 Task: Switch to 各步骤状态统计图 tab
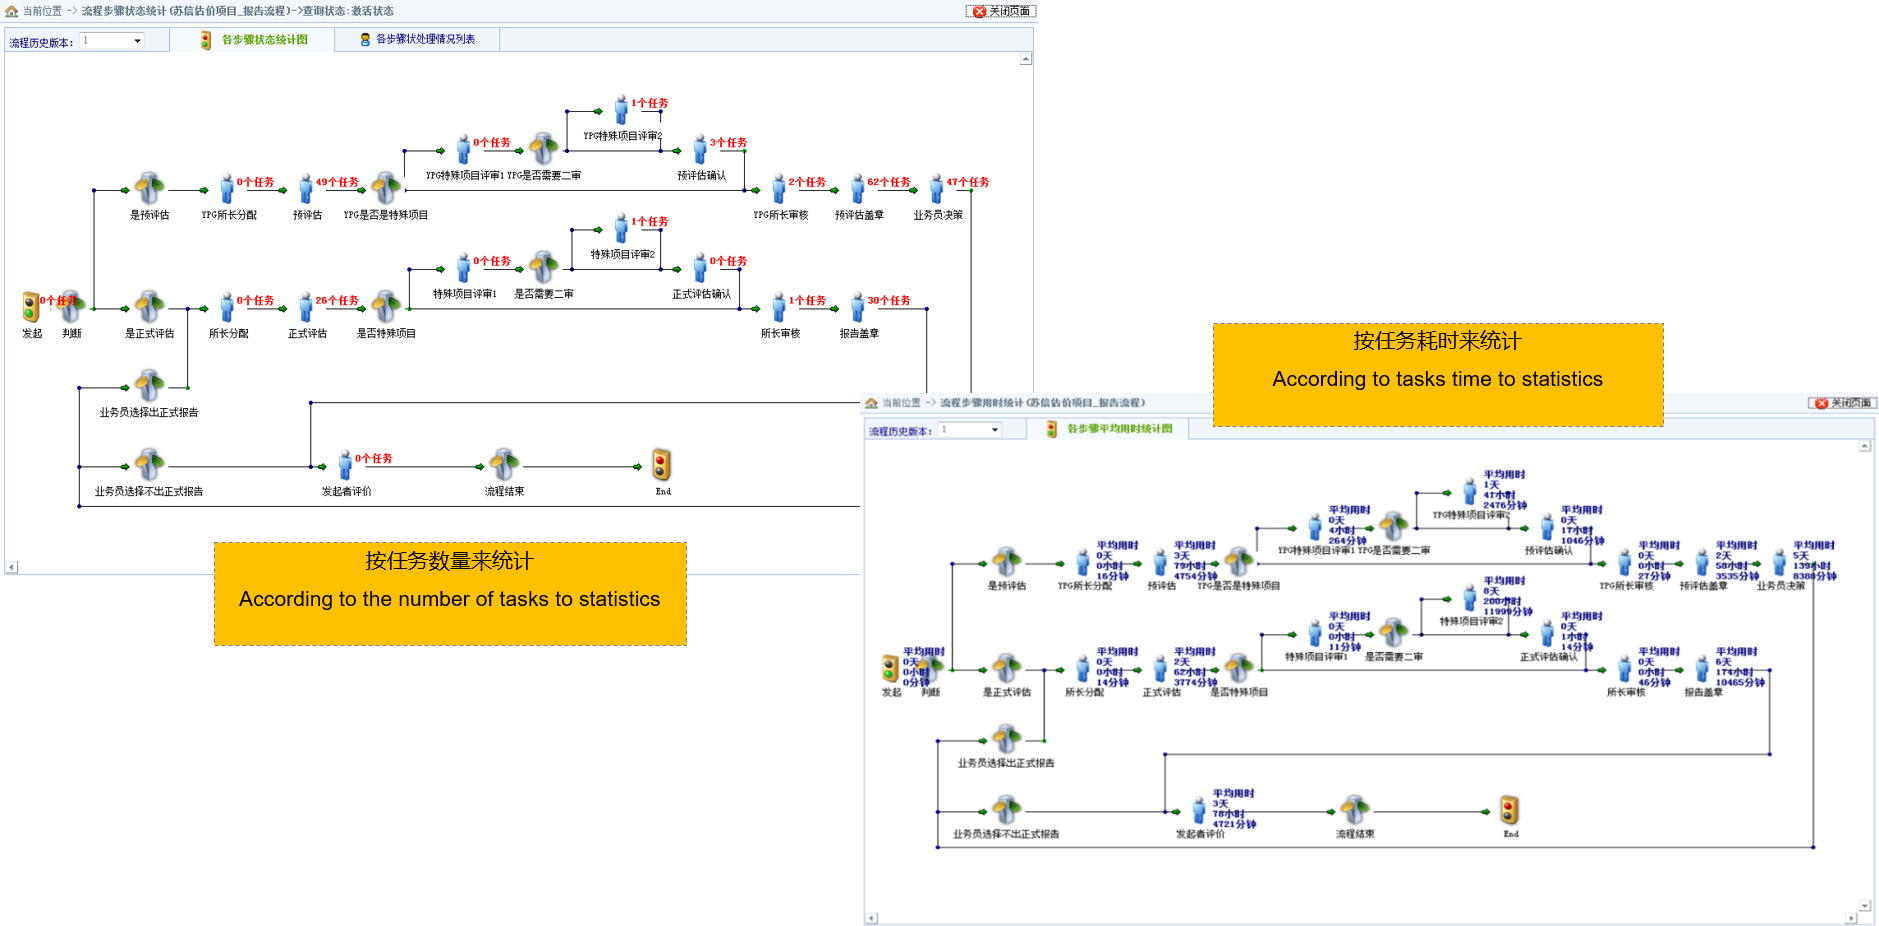tap(254, 40)
